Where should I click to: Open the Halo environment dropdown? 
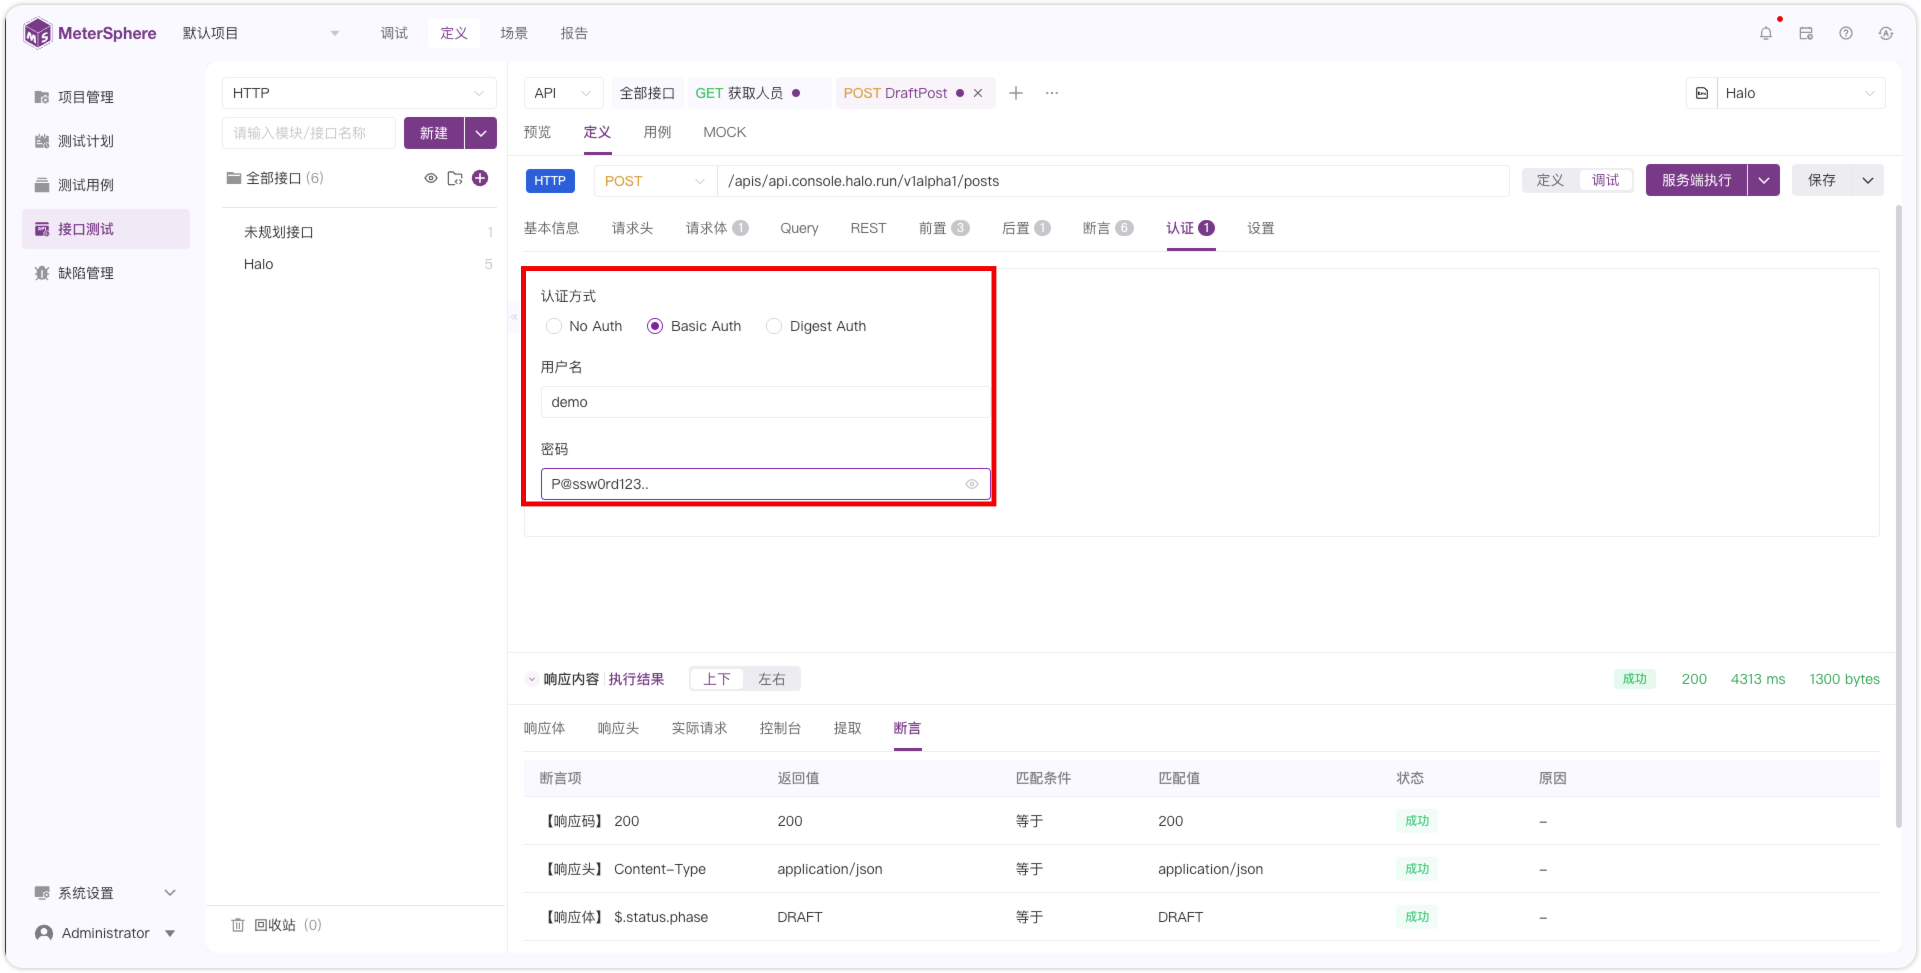(1801, 93)
